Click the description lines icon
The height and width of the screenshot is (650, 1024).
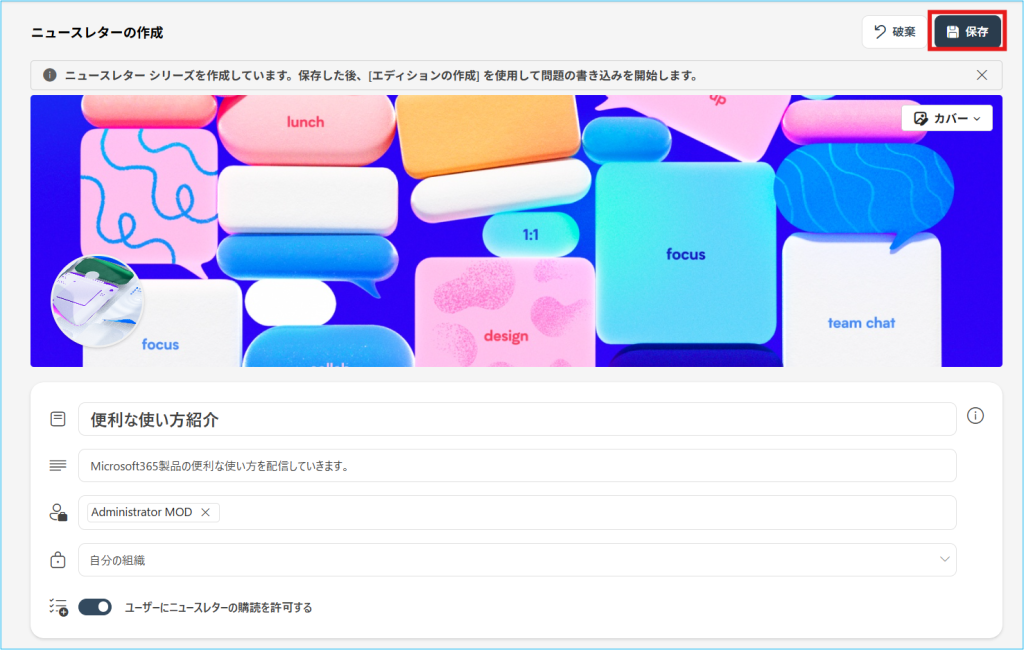58,466
